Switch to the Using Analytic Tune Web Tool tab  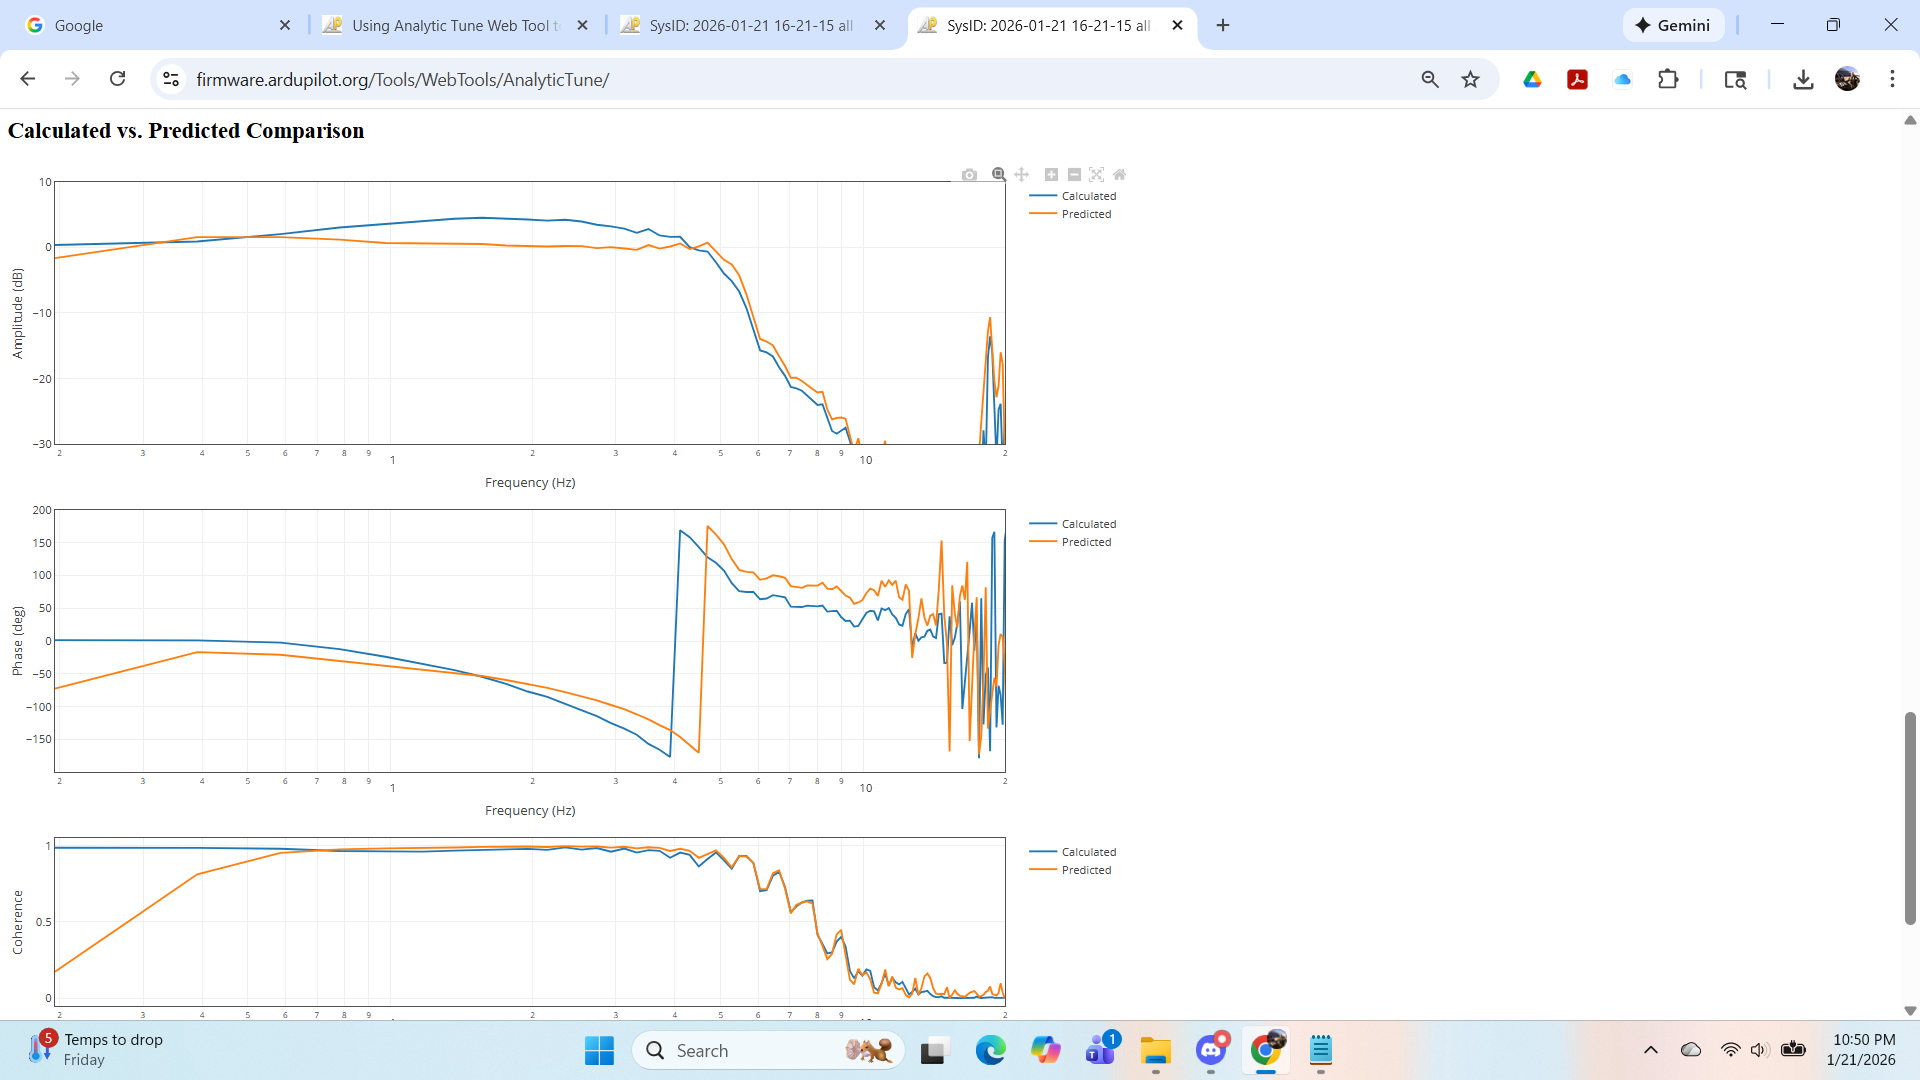[455, 25]
